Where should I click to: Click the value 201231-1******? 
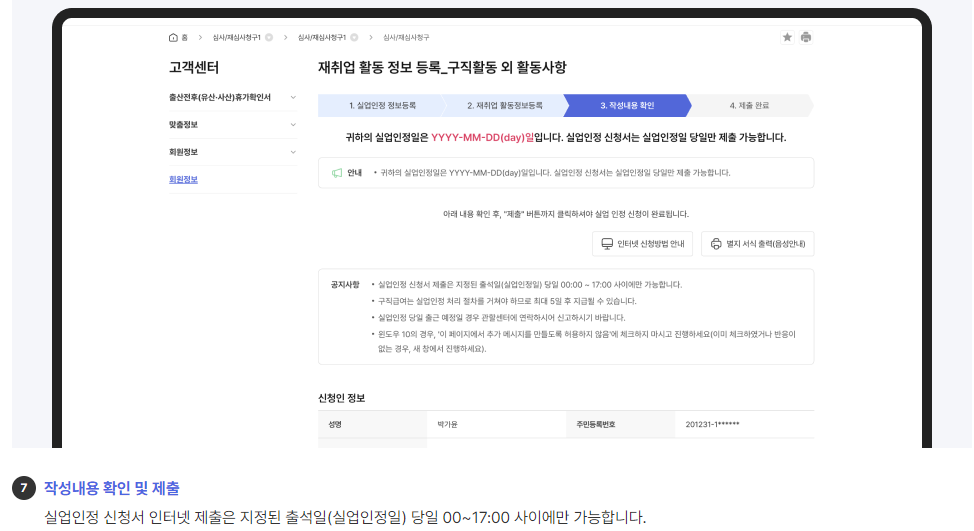tap(712, 425)
